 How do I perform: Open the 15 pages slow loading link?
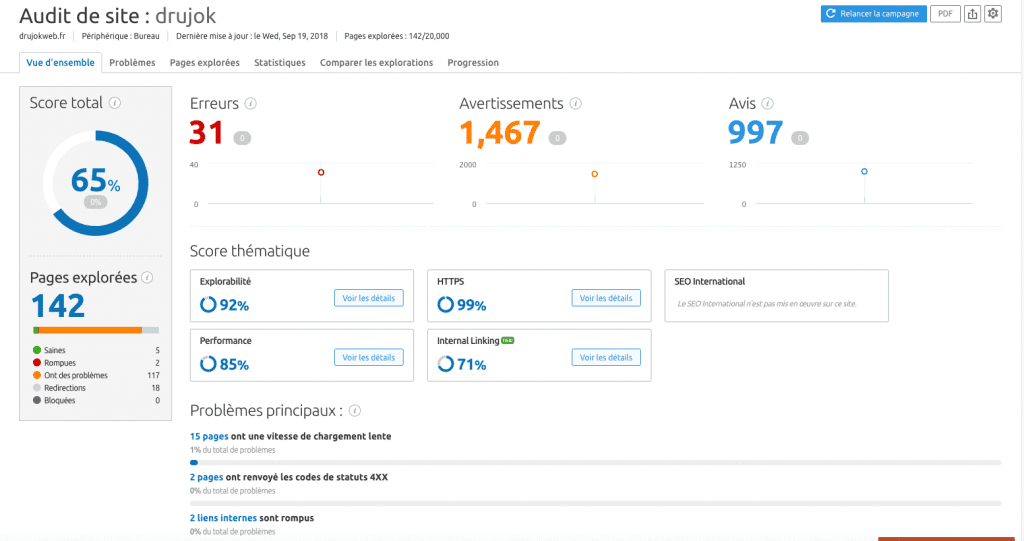click(x=209, y=436)
